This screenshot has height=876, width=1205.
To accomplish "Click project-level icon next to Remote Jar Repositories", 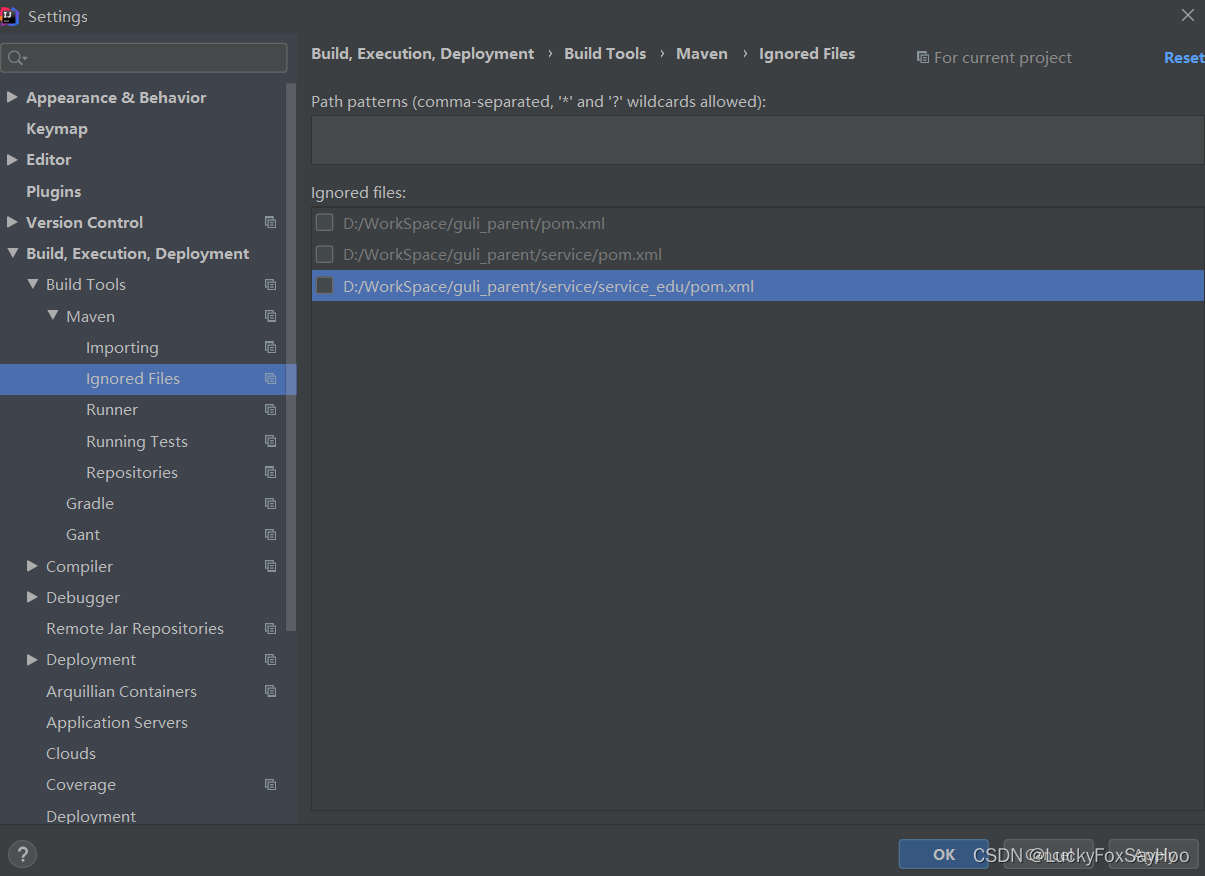I will 270,629.
